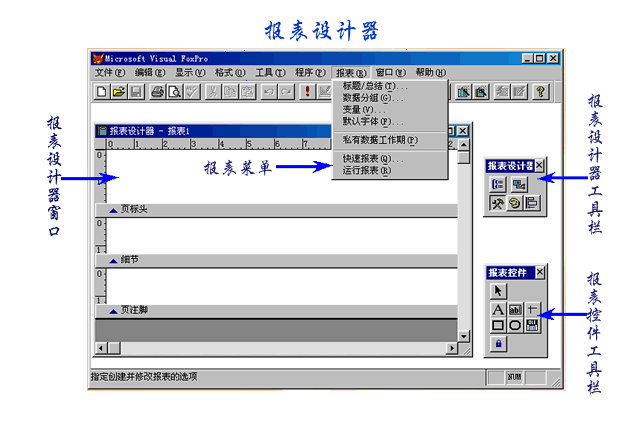The height and width of the screenshot is (432, 636).
Task: Close the open 报表(R) menu
Action: [x=351, y=73]
